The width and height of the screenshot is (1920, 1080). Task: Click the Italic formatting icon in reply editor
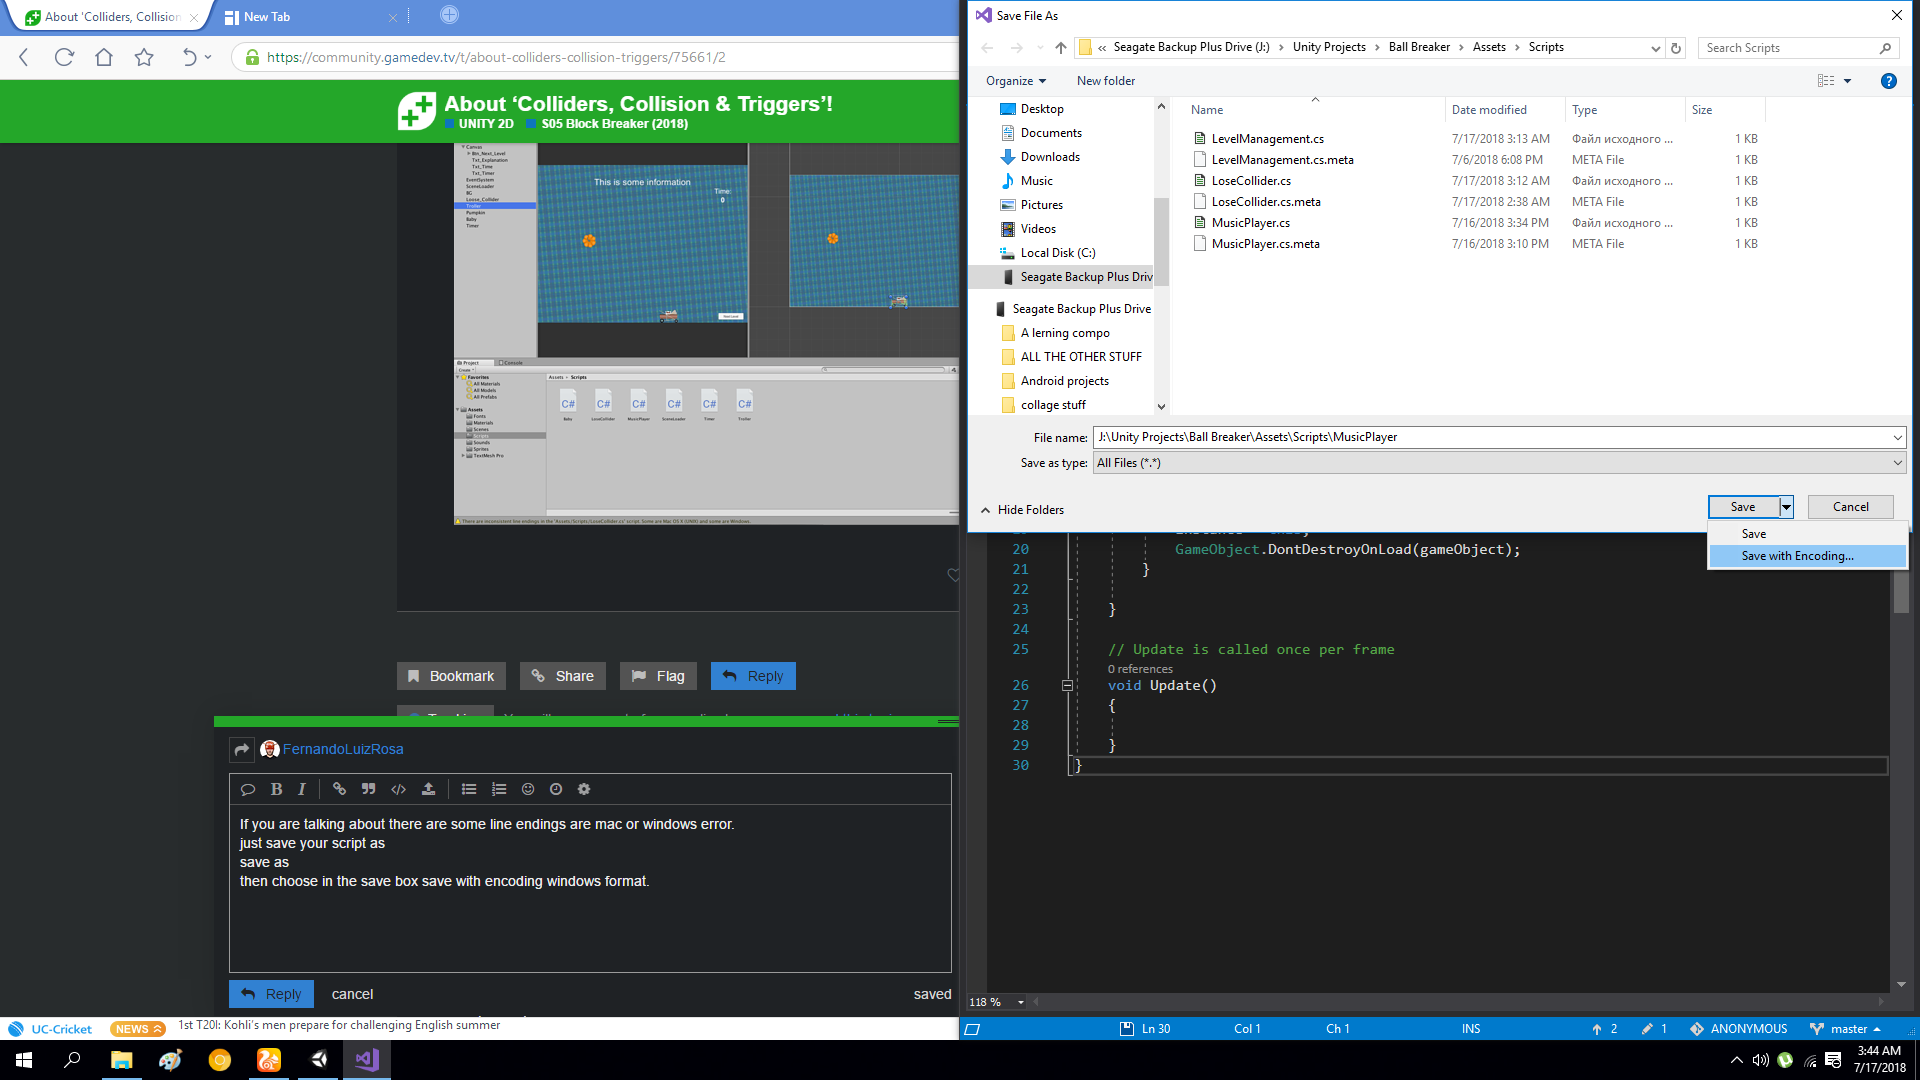click(x=301, y=789)
